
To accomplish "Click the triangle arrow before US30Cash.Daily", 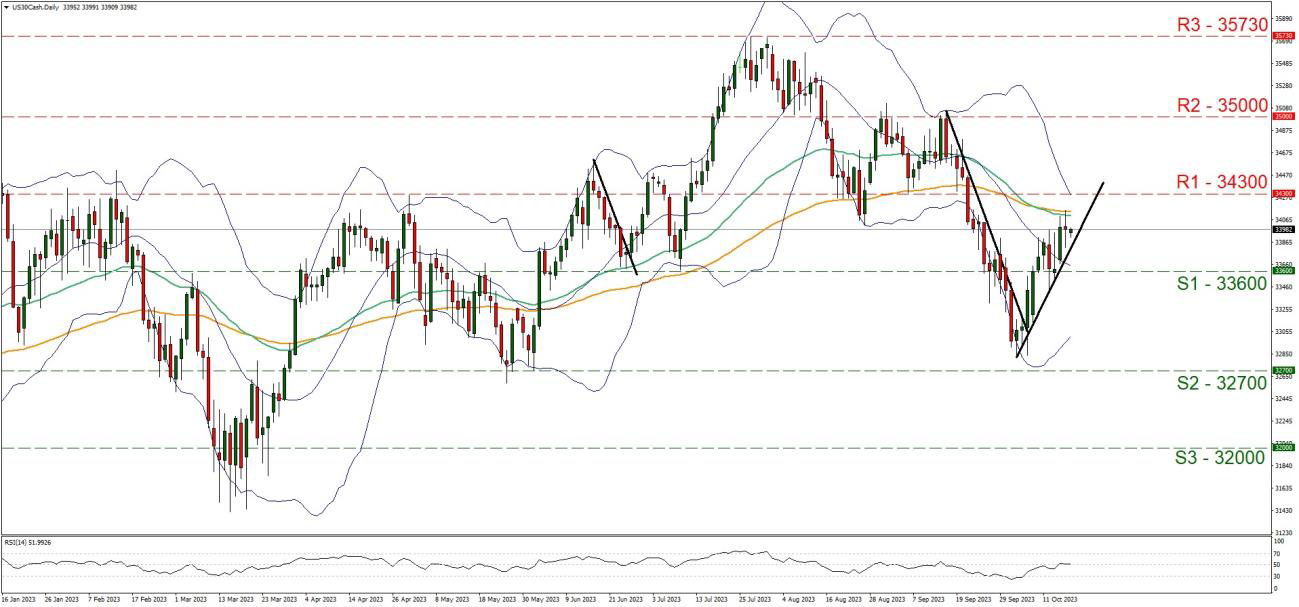I will click(x=5, y=6).
